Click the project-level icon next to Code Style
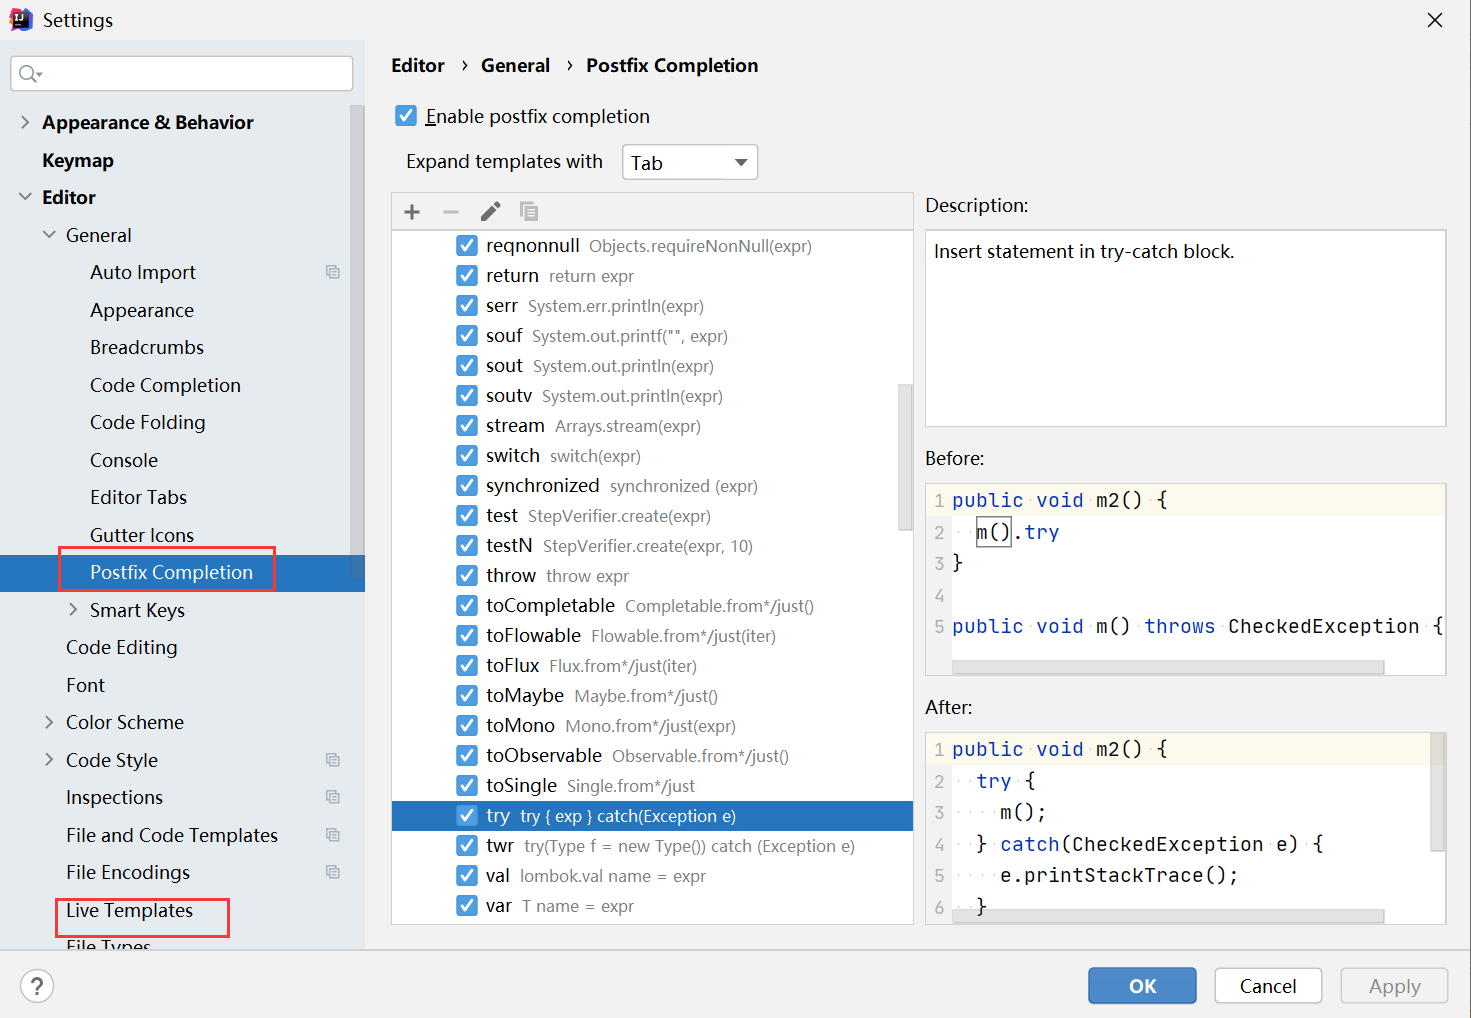This screenshot has width=1471, height=1018. coord(333,760)
